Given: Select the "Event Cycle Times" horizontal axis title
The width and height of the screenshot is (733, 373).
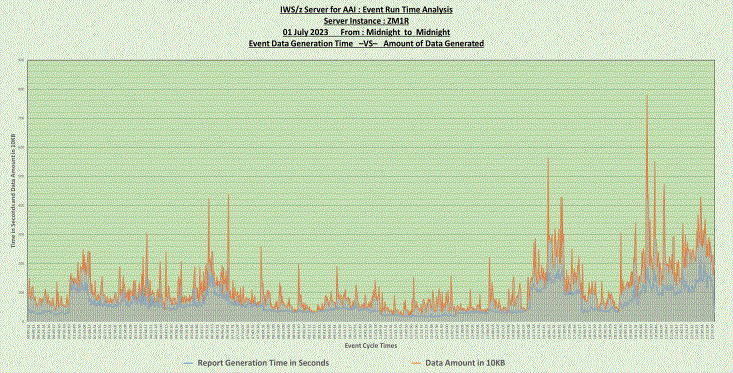Looking at the screenshot, I should (371, 346).
